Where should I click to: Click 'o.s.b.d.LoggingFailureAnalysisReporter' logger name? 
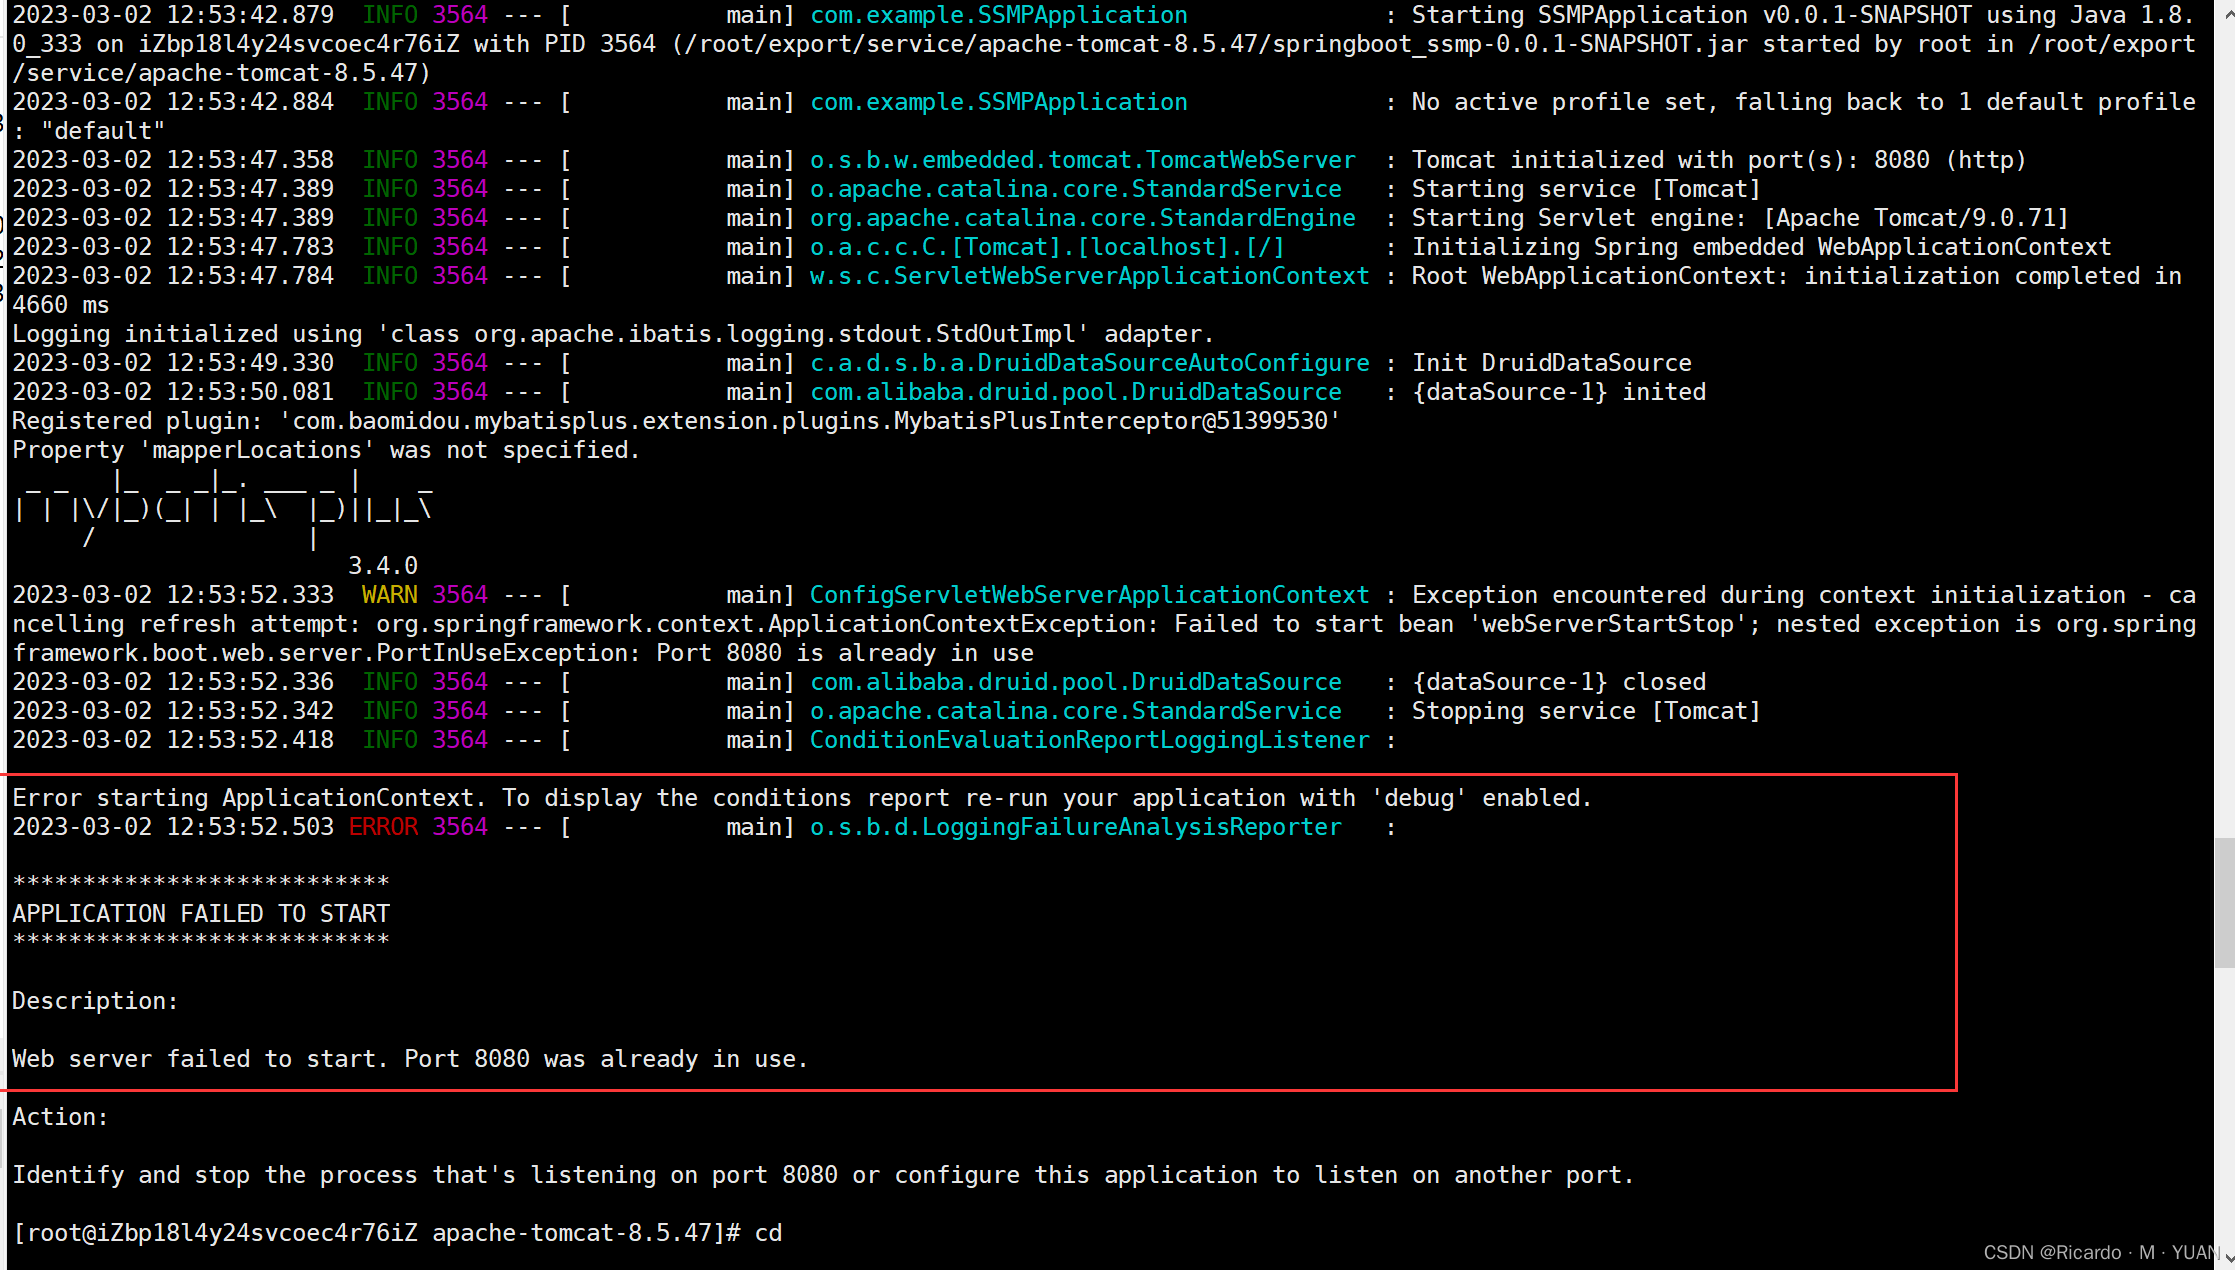pos(1075,827)
